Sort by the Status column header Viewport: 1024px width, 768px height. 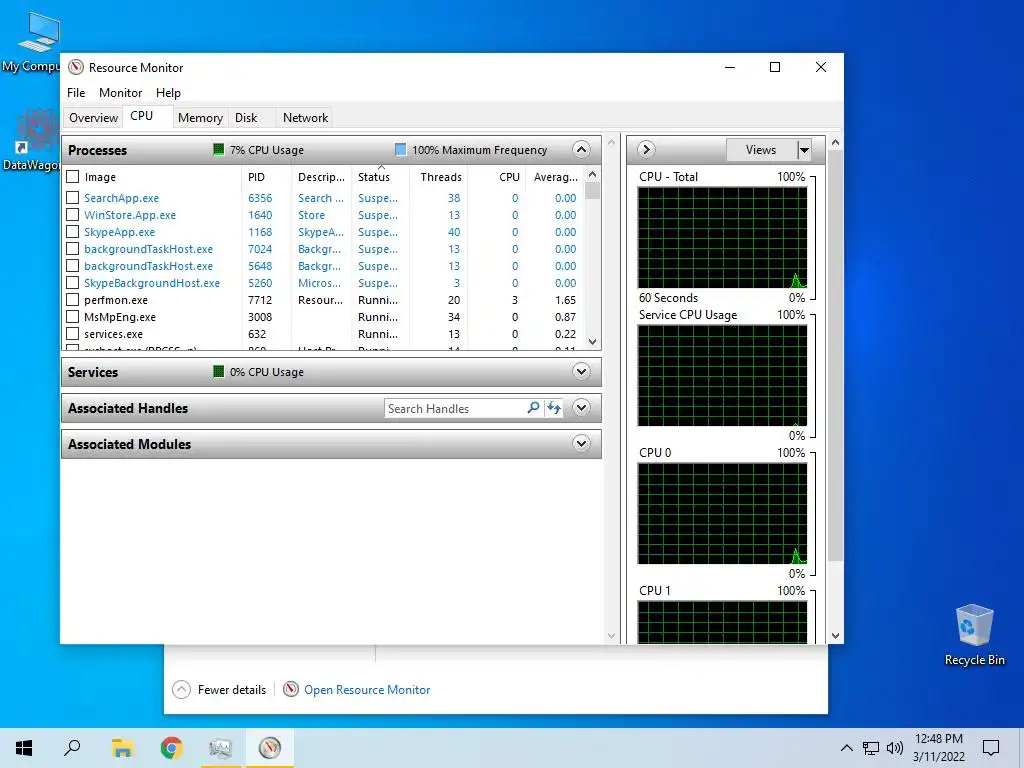pyautogui.click(x=381, y=177)
